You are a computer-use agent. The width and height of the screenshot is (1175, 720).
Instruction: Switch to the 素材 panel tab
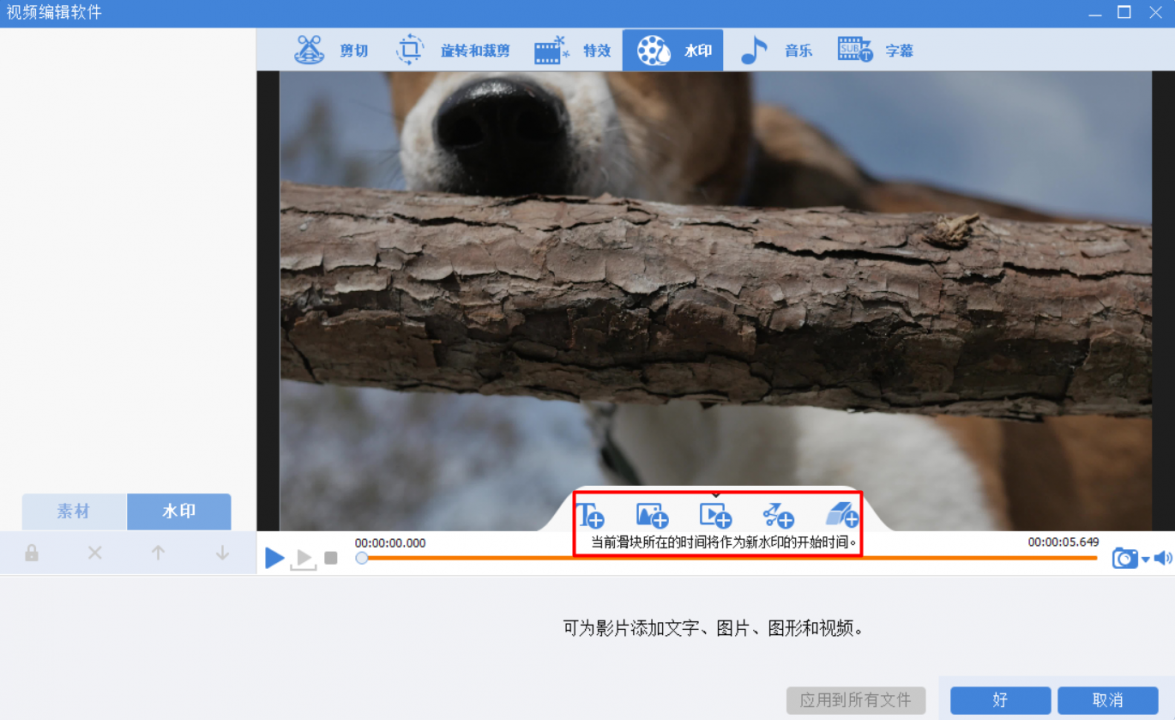tap(74, 512)
